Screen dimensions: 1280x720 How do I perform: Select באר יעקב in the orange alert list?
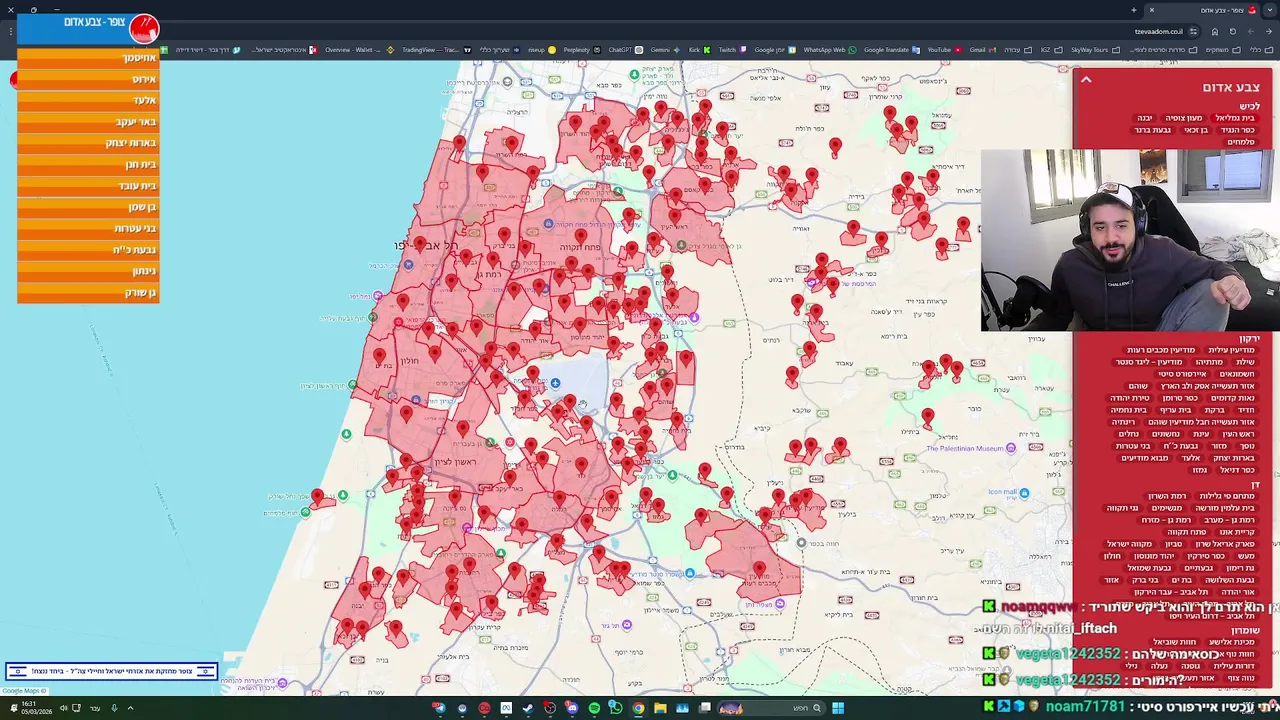point(88,122)
